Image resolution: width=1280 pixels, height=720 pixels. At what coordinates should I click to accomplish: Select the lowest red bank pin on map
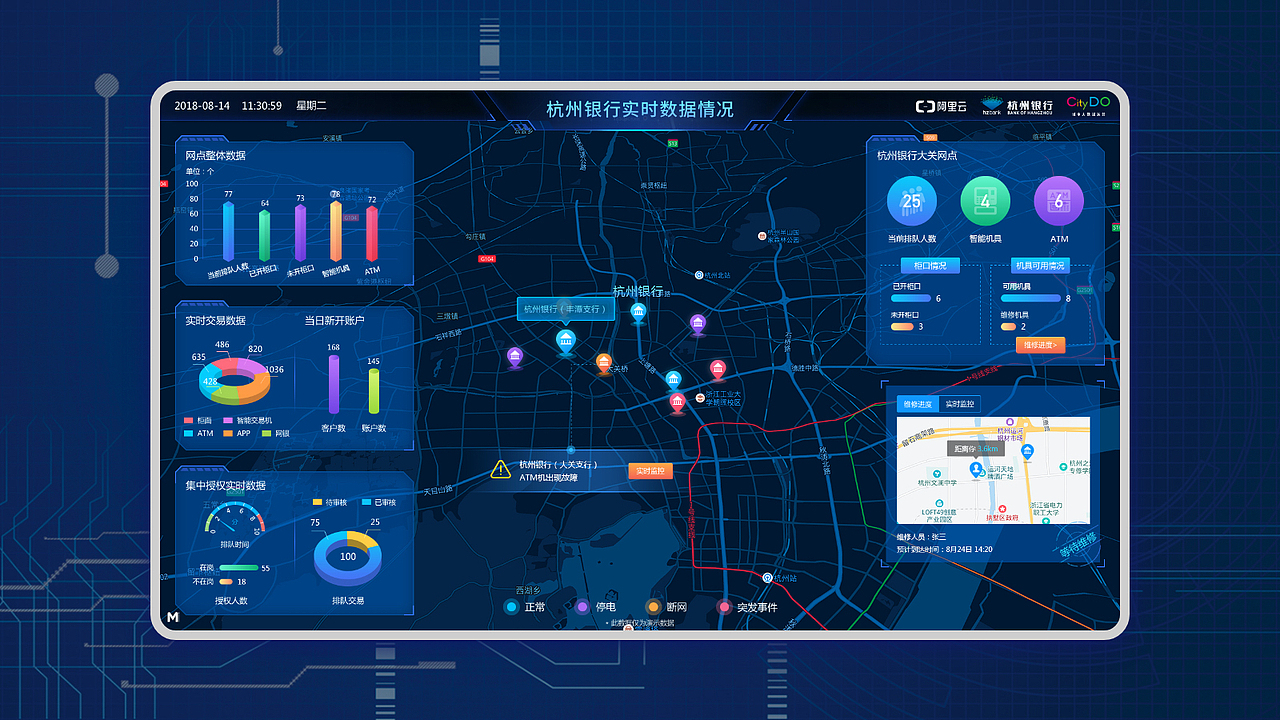(x=678, y=404)
